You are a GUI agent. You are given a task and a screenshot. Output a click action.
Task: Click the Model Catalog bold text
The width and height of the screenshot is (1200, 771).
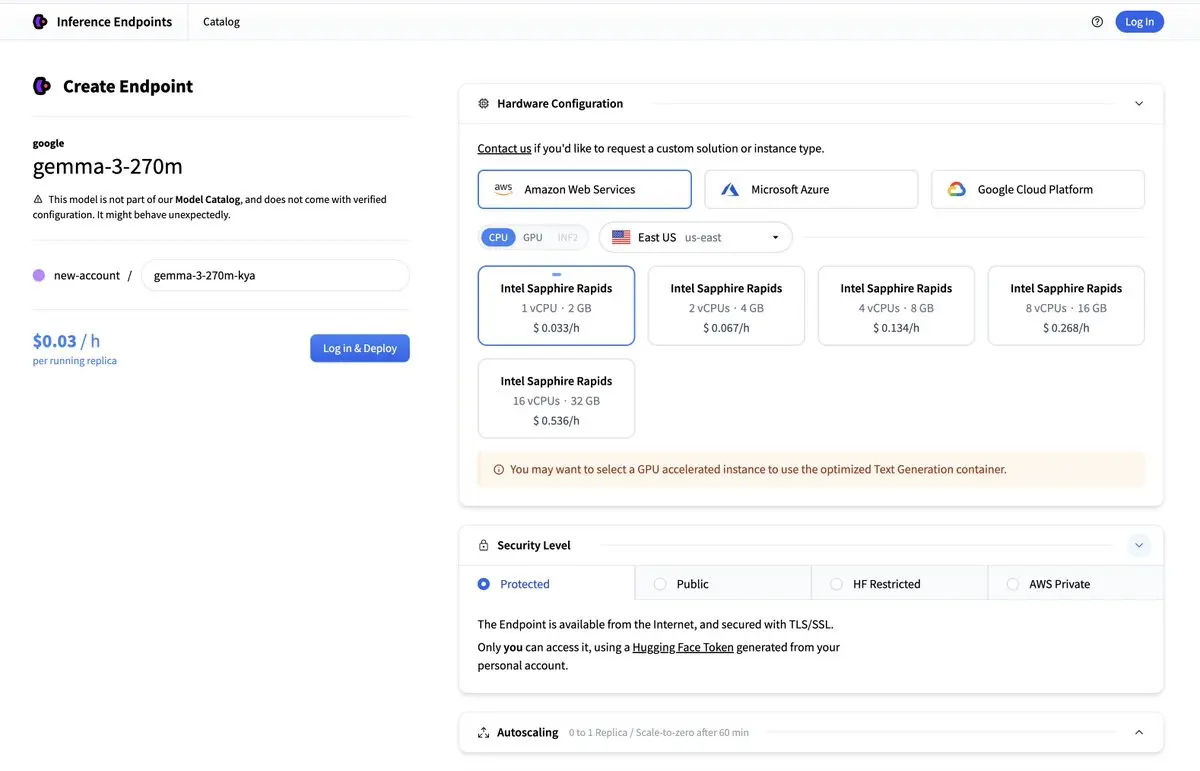coord(208,199)
